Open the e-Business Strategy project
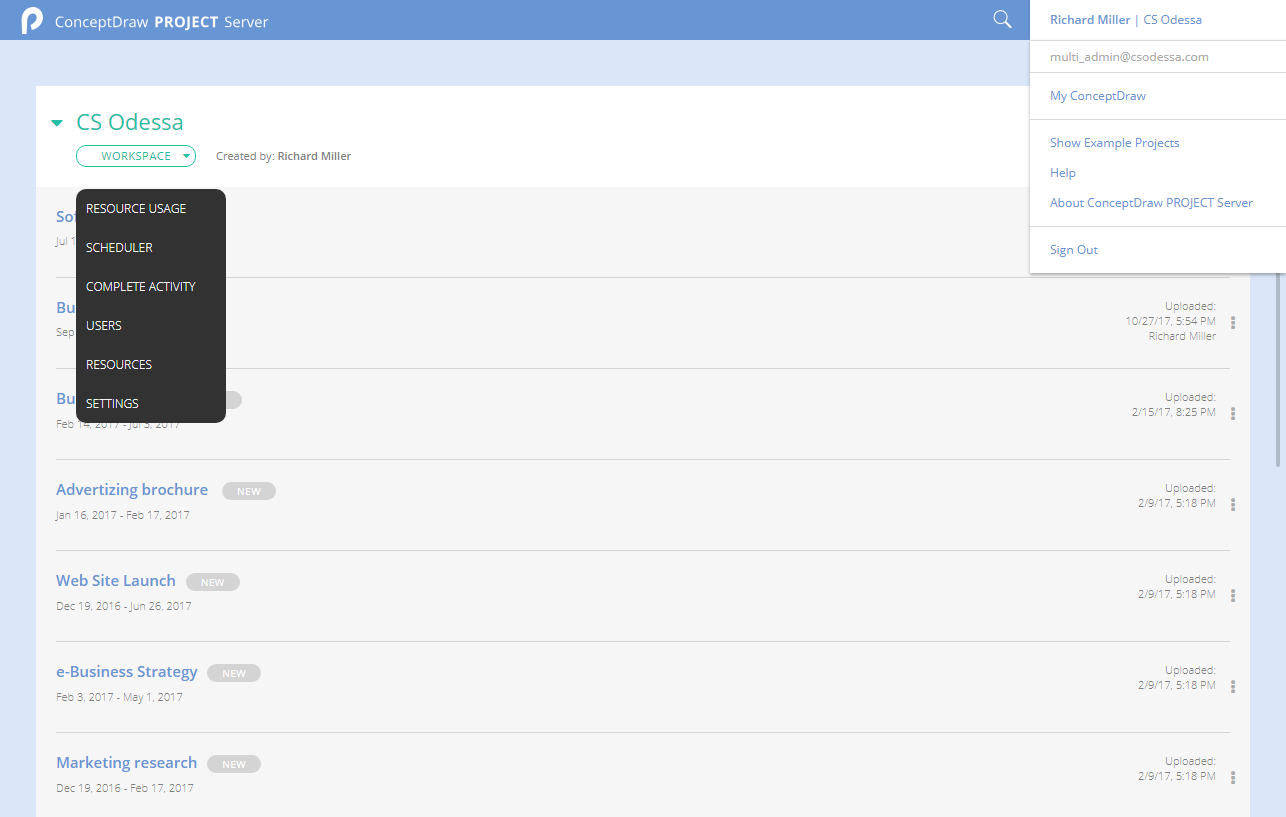Screen dimensions: 1286x817 click(127, 672)
